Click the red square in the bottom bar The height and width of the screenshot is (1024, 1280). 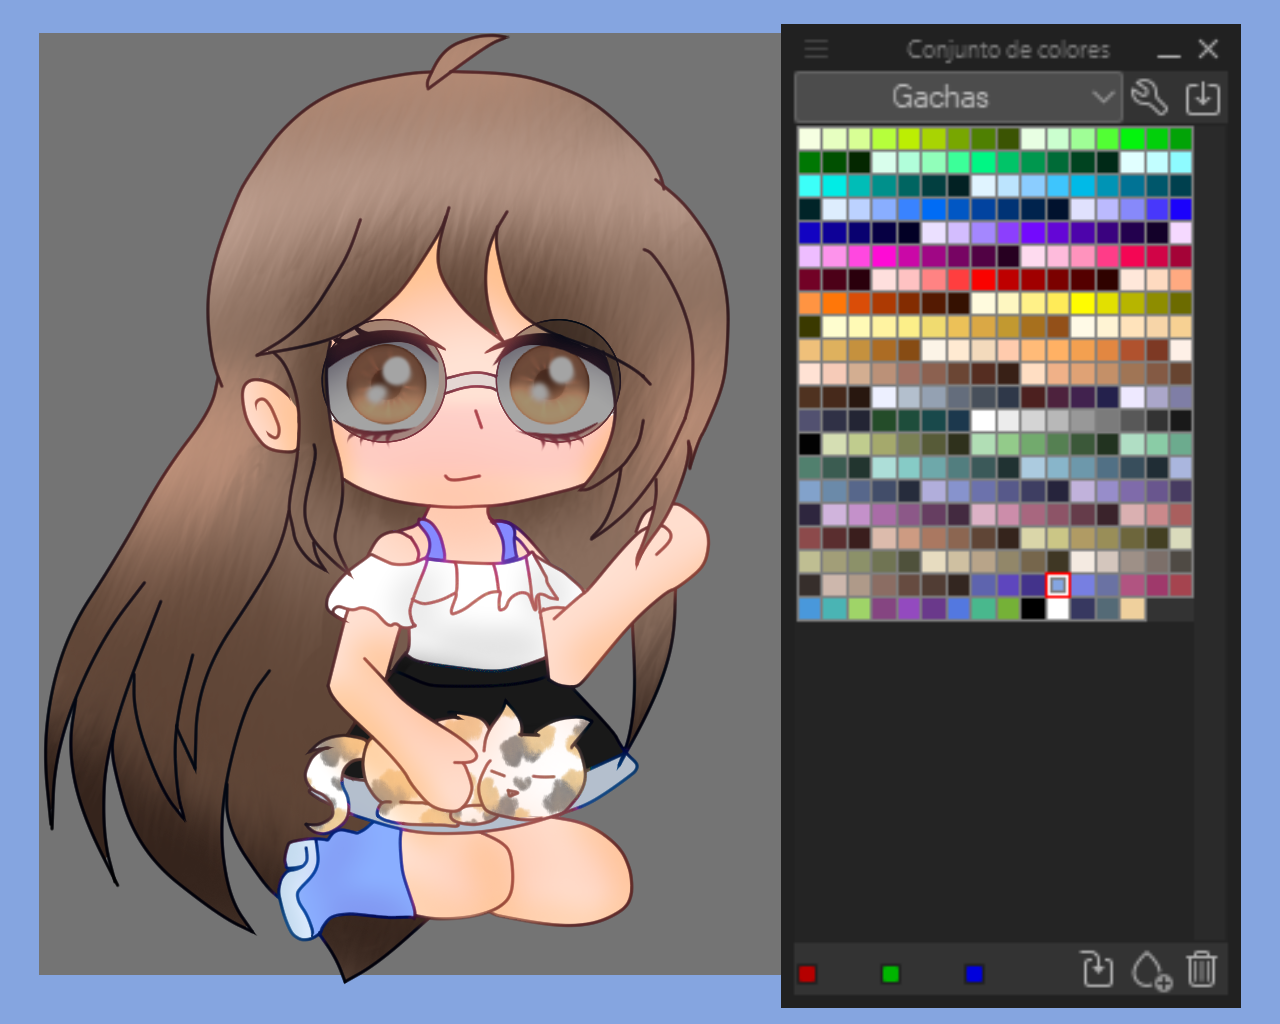pyautogui.click(x=808, y=974)
